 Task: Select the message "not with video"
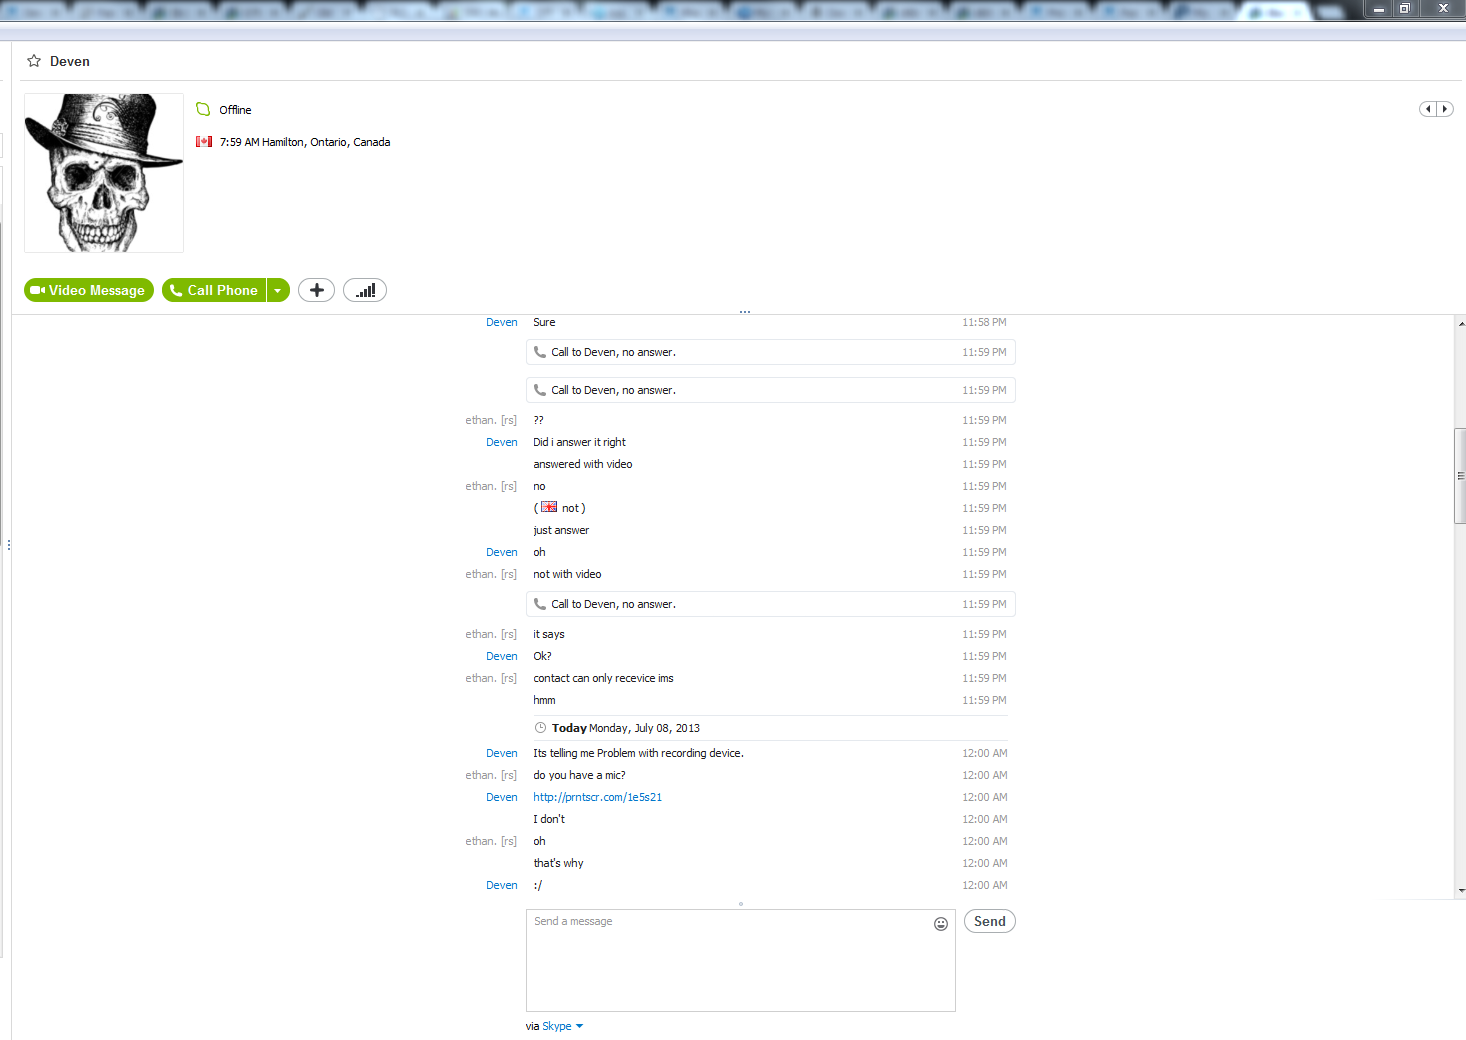567,574
